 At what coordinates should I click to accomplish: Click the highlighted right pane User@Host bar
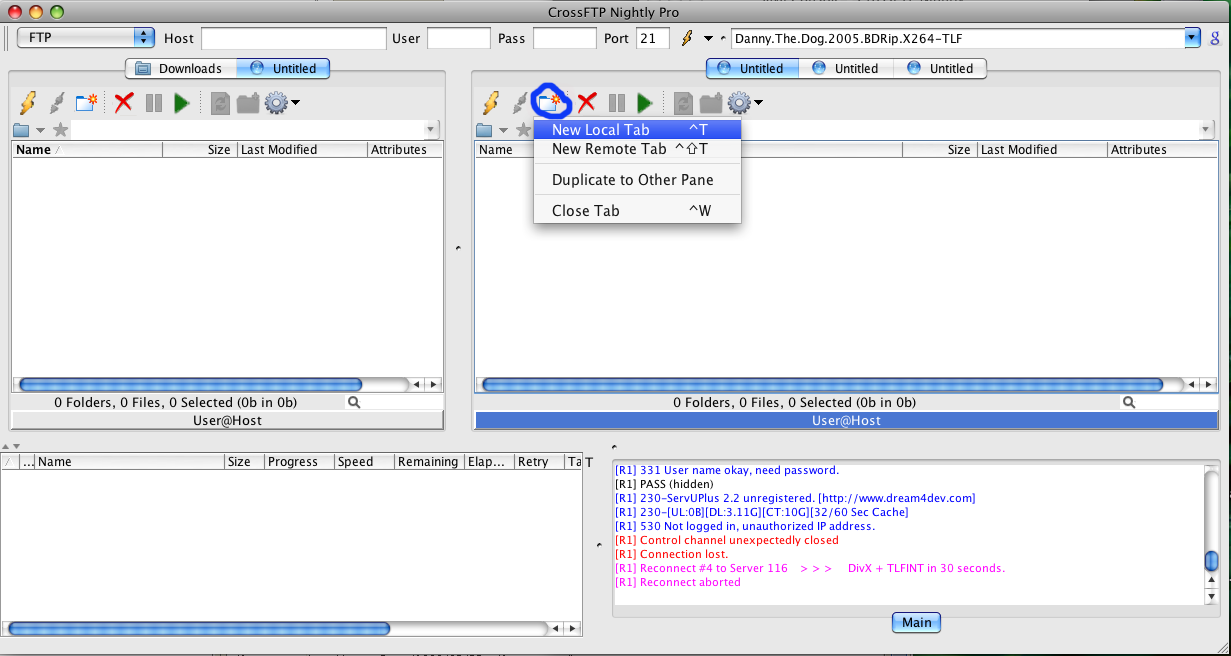point(846,421)
